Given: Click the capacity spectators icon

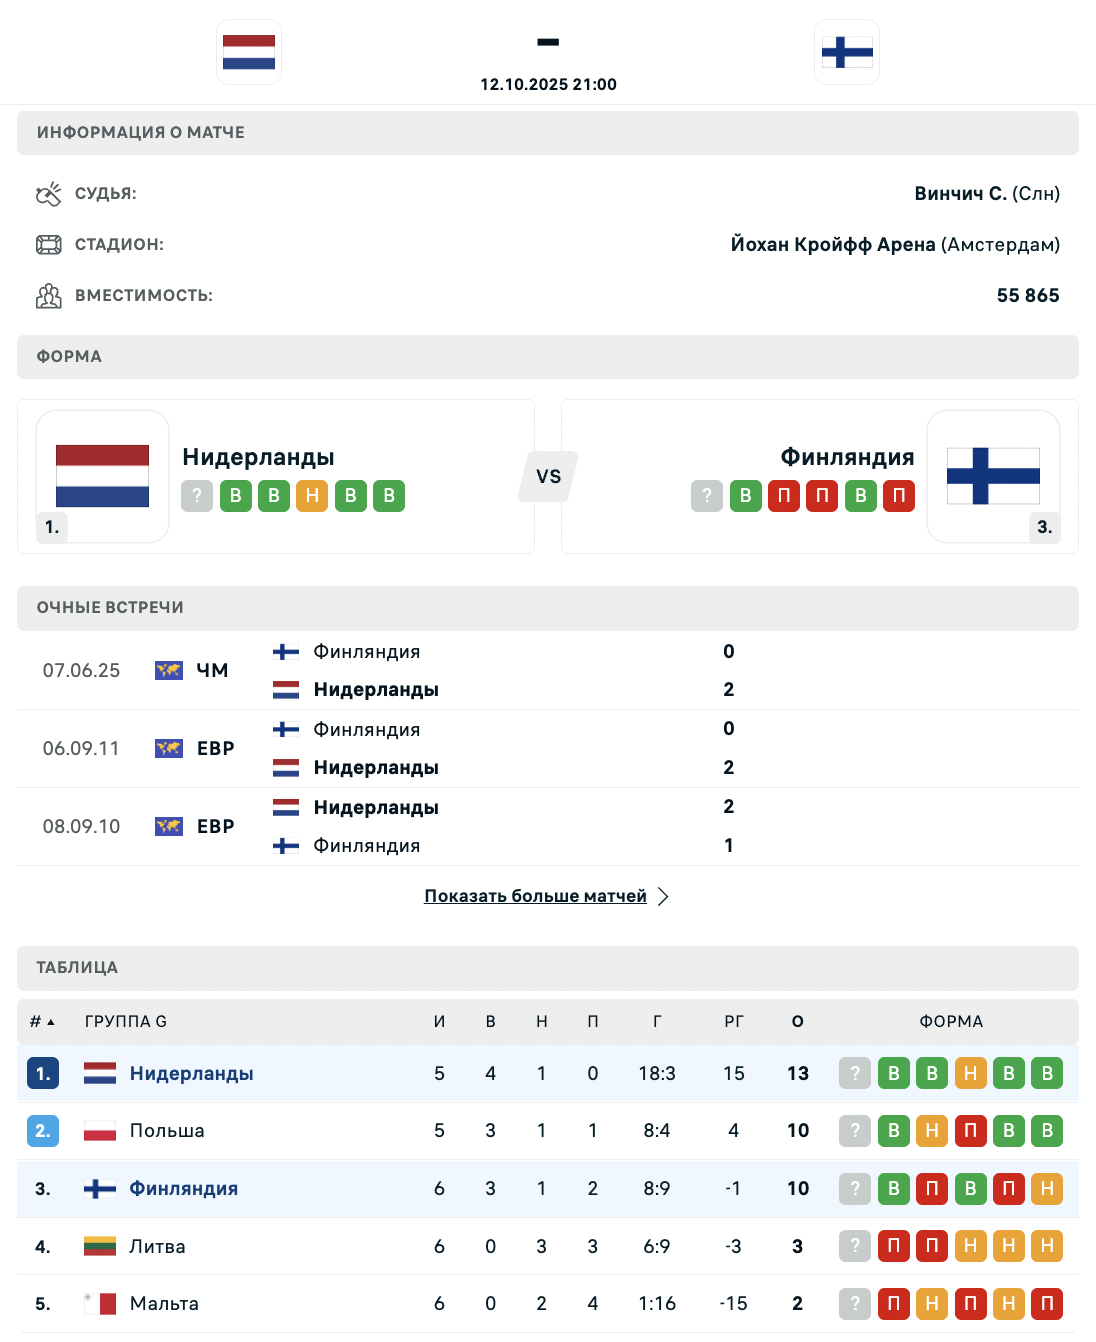Looking at the screenshot, I should click(x=49, y=296).
